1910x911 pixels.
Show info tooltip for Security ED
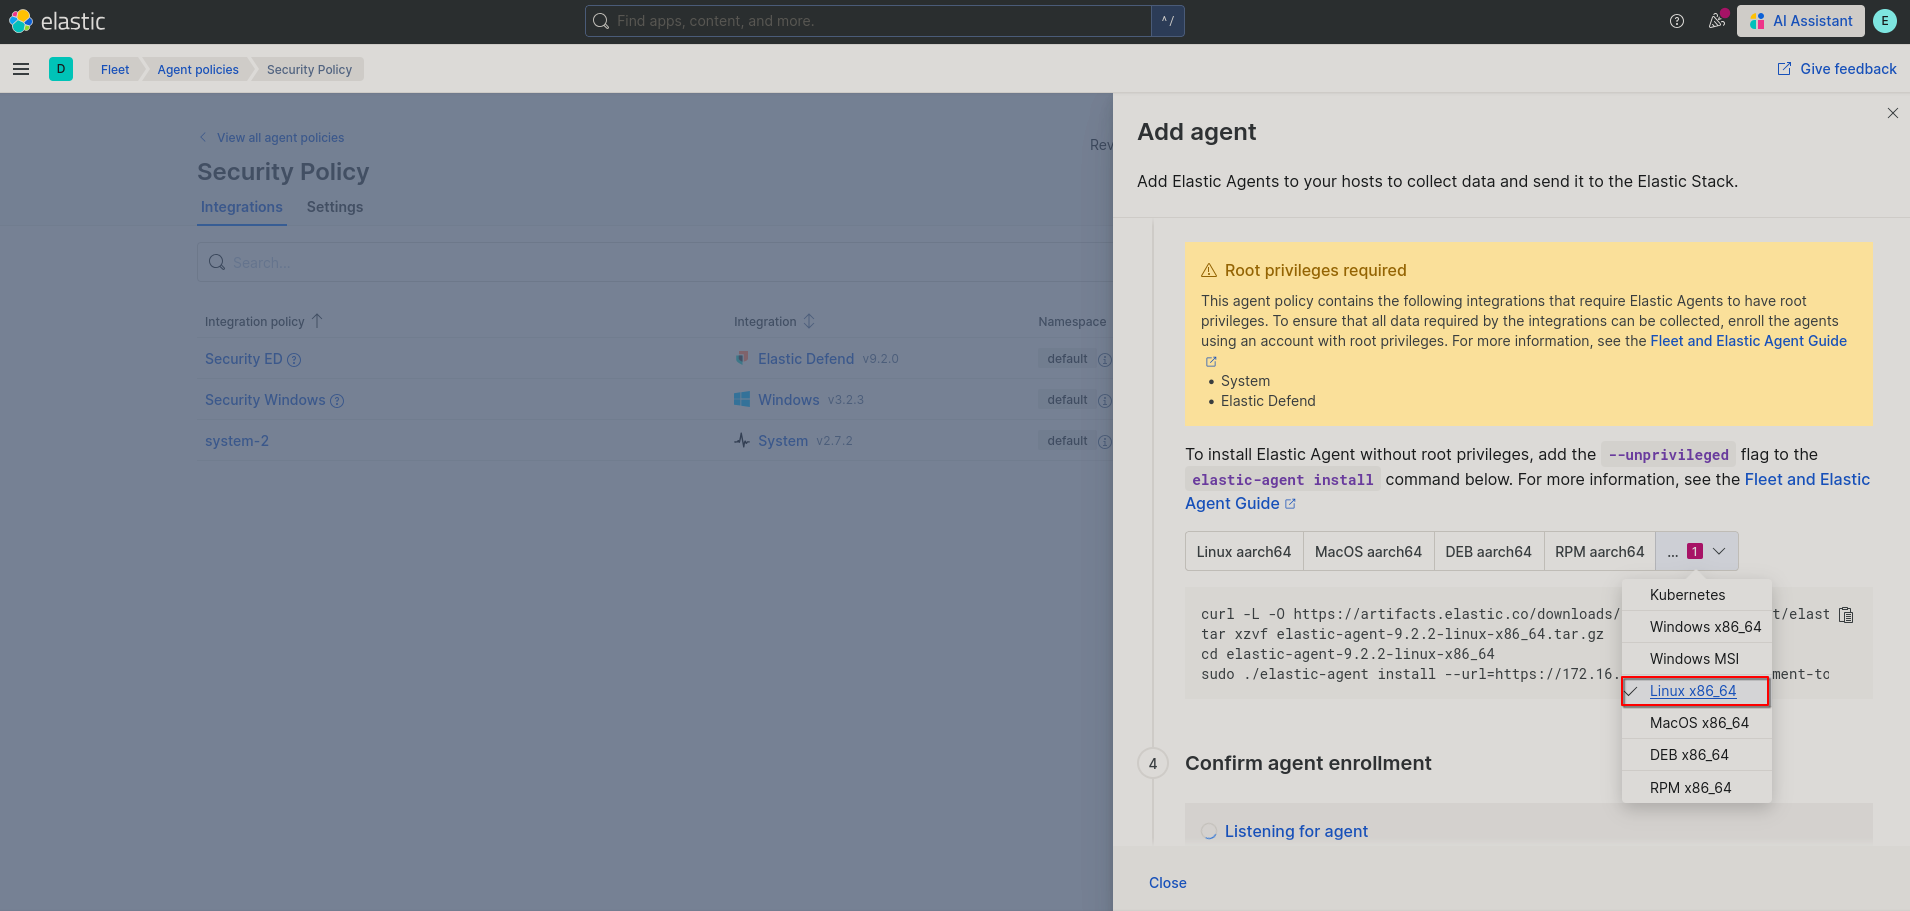294,360
